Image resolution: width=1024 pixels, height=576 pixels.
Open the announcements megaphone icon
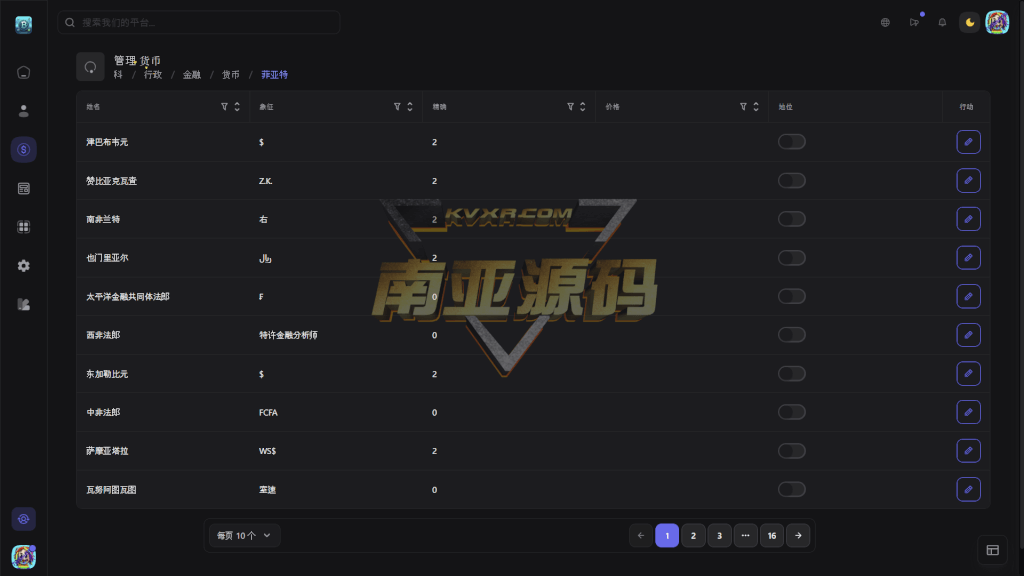click(914, 22)
